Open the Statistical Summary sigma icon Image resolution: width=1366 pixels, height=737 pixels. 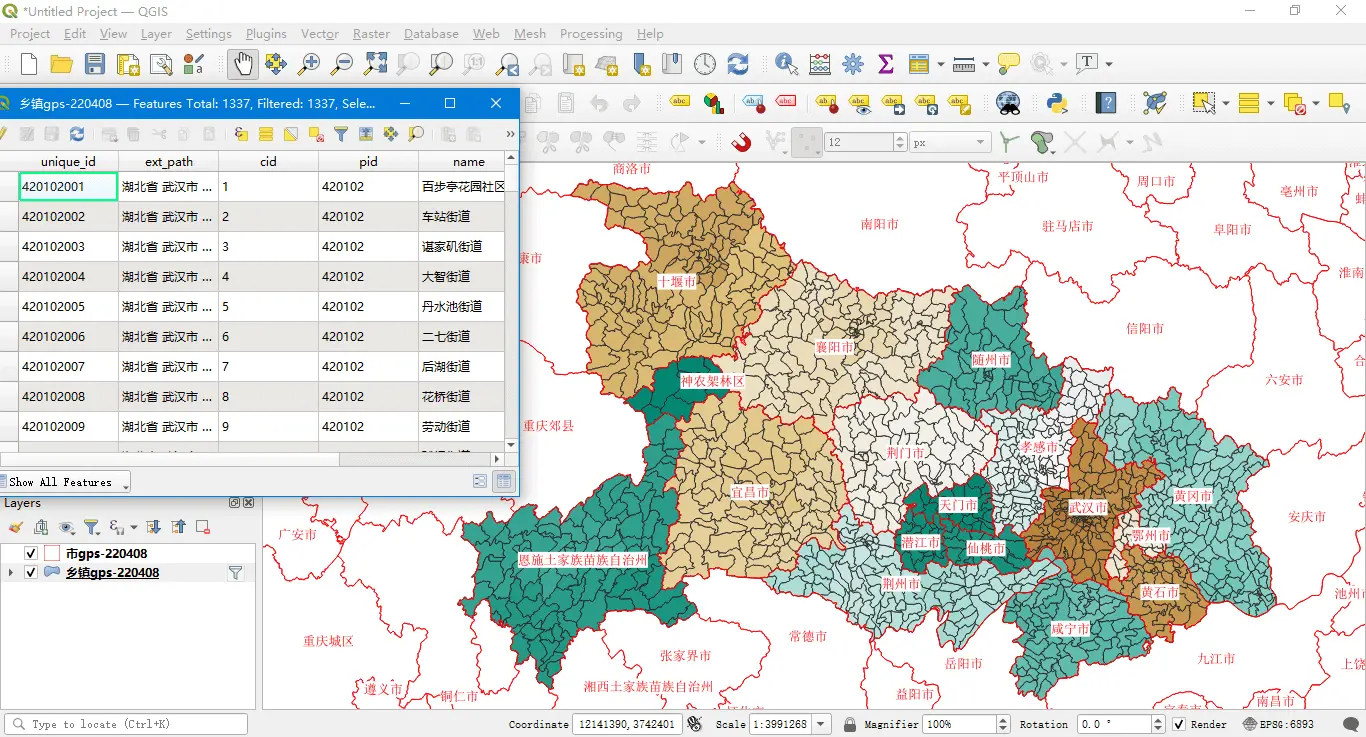click(885, 64)
